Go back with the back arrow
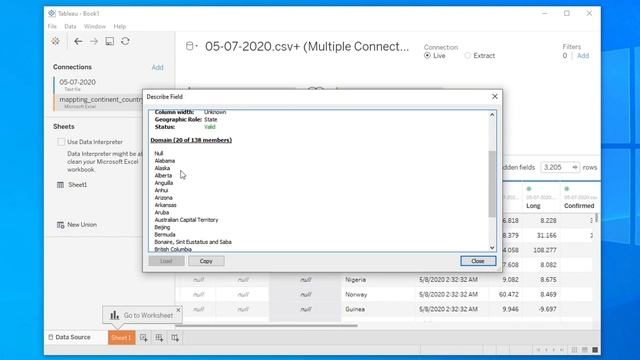Screen dimensions: 640x360 coord(78,41)
